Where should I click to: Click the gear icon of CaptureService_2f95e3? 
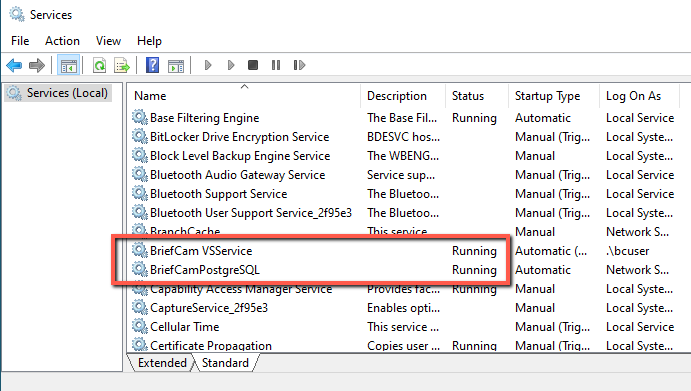pos(140,307)
